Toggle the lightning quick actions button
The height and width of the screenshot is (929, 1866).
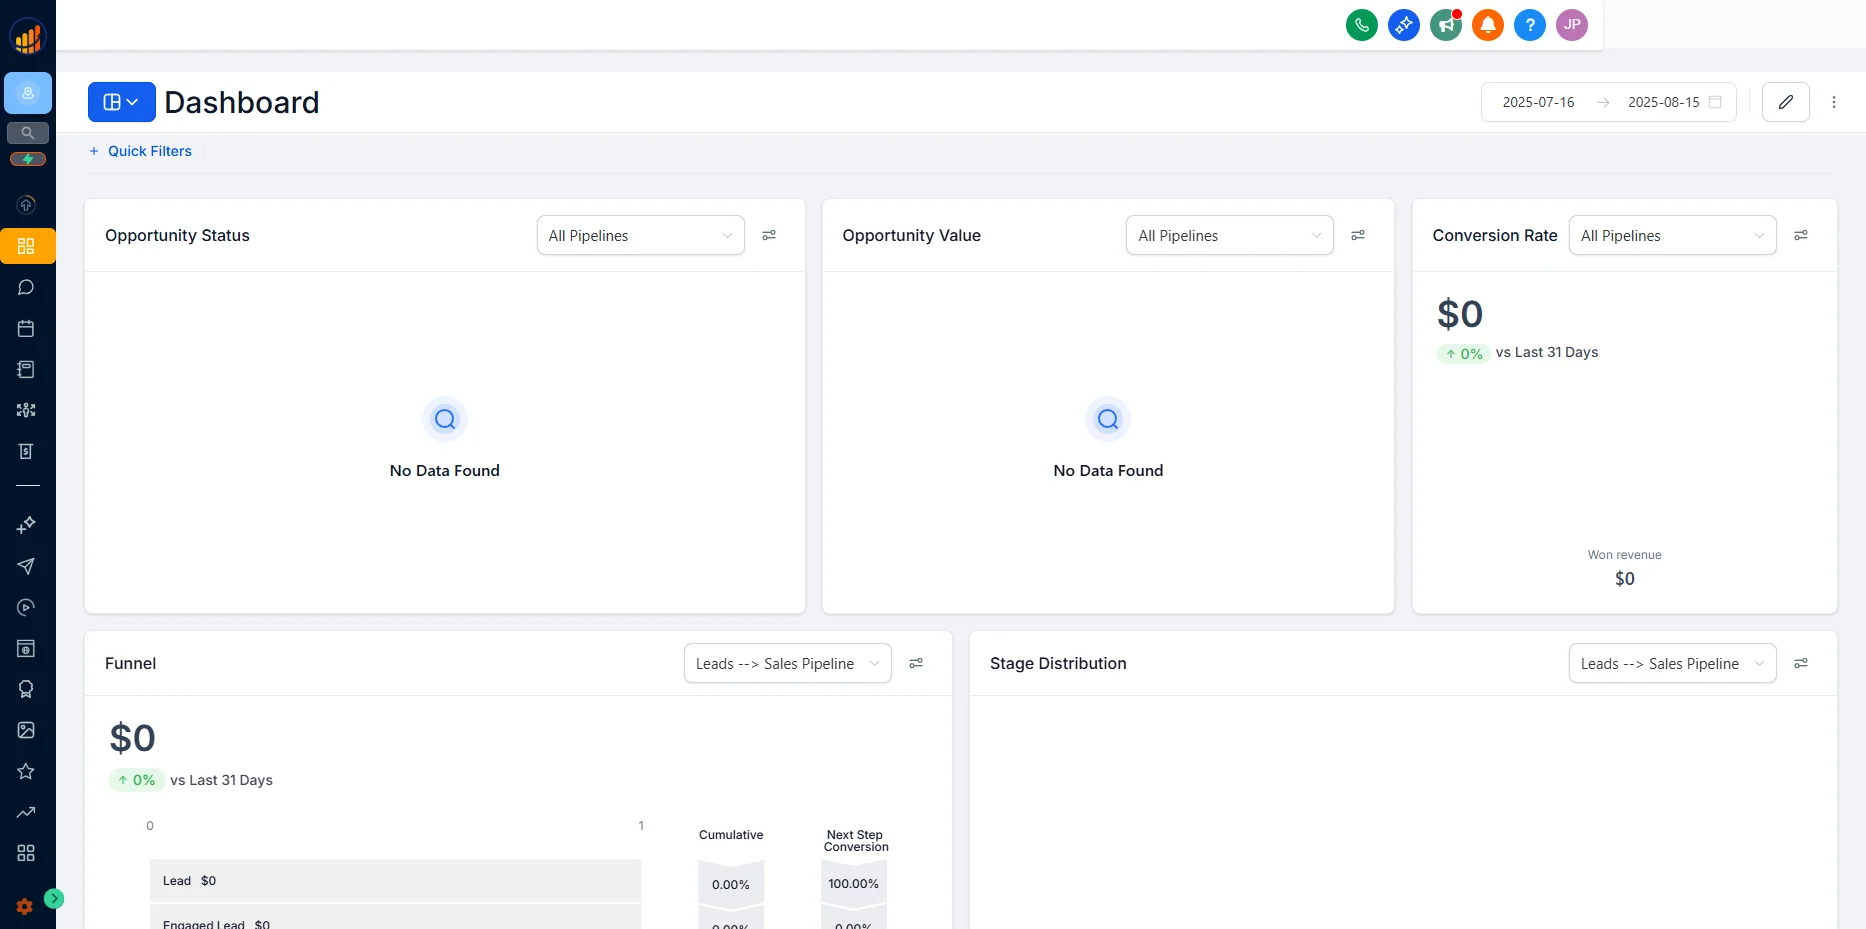click(x=28, y=159)
